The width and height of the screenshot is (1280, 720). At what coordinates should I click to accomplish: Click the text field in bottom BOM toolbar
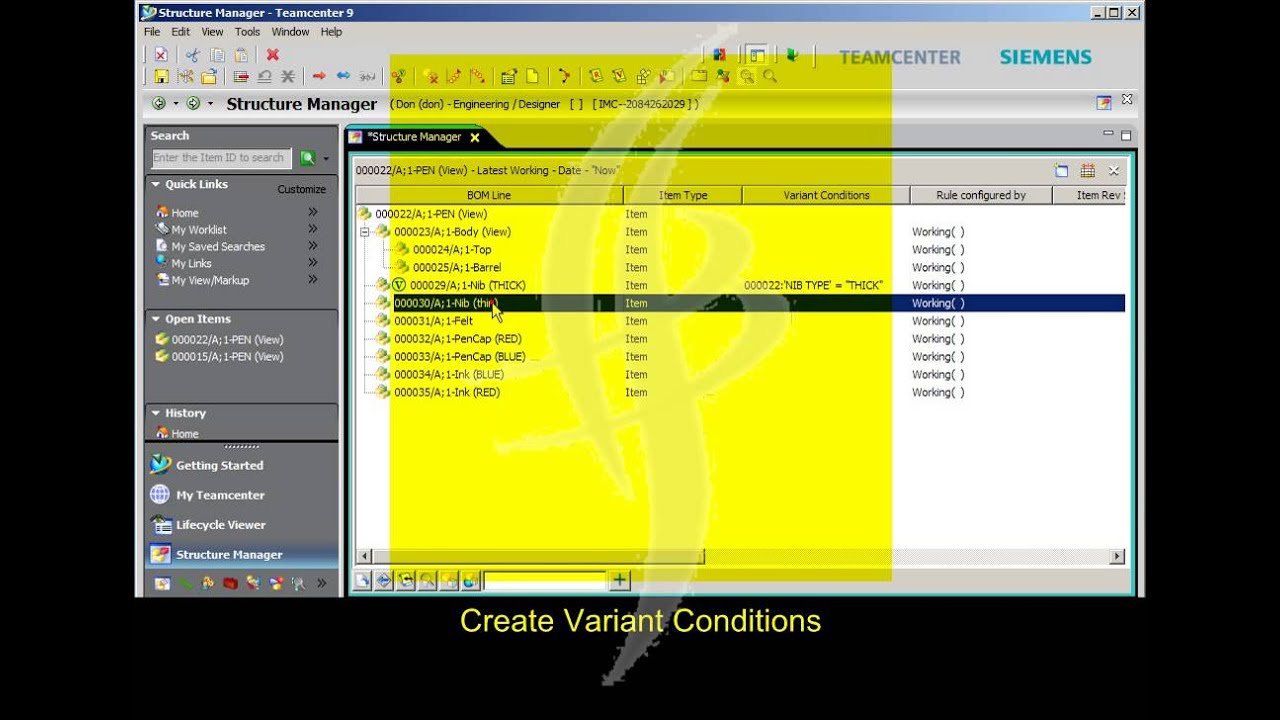pos(546,580)
